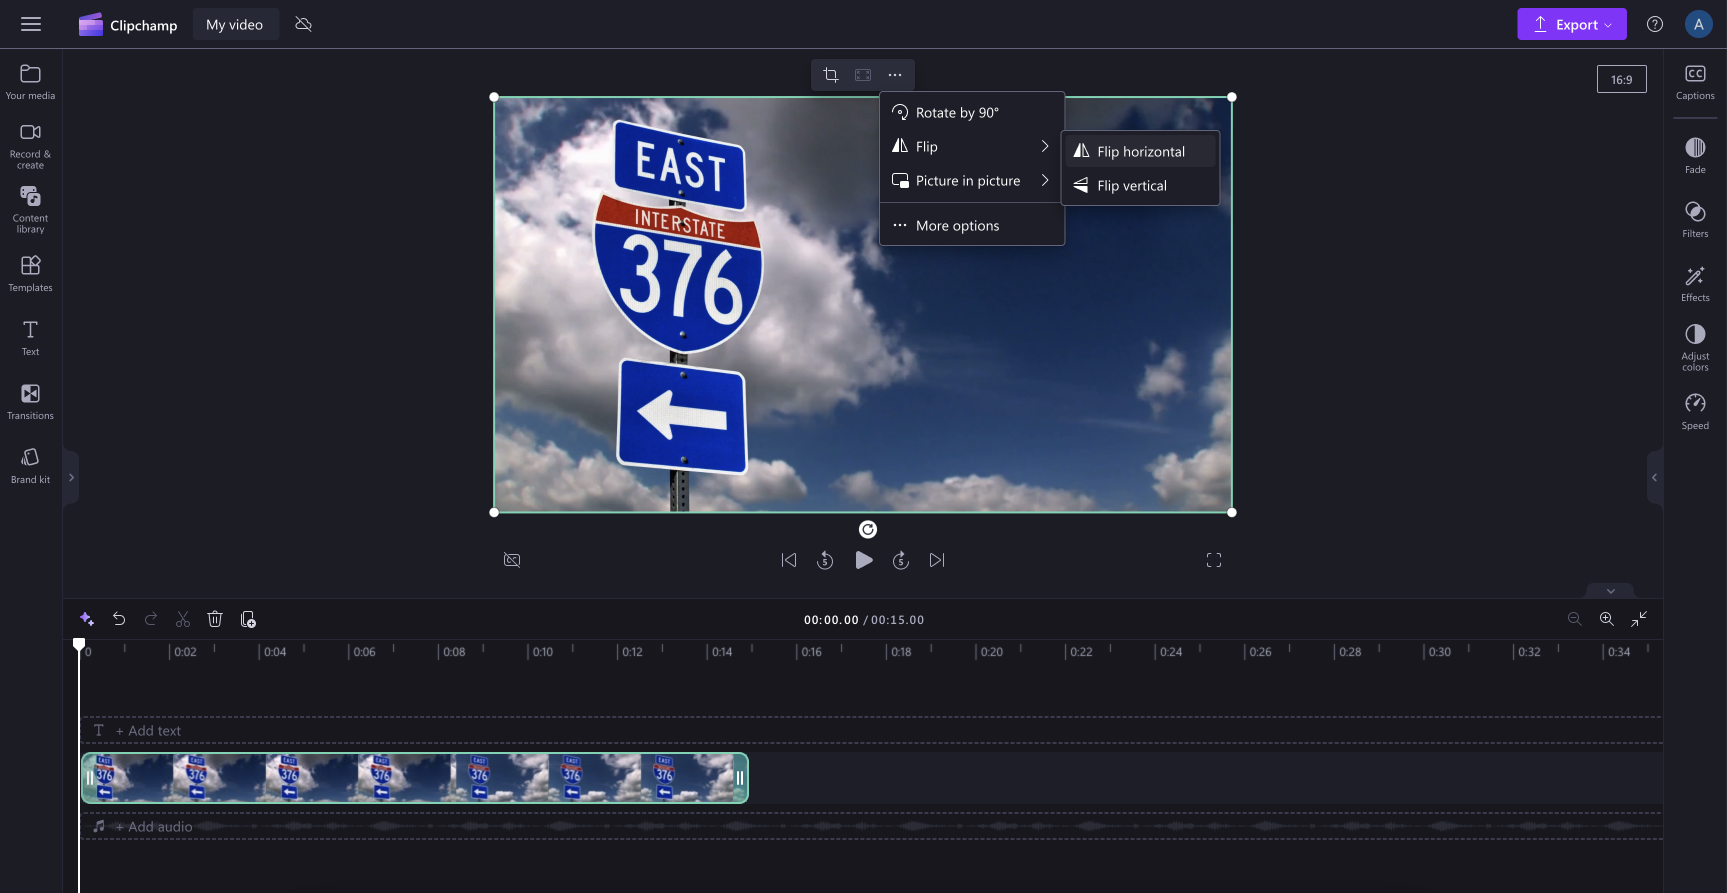Select the Interstate 376 video clip

tap(415, 778)
